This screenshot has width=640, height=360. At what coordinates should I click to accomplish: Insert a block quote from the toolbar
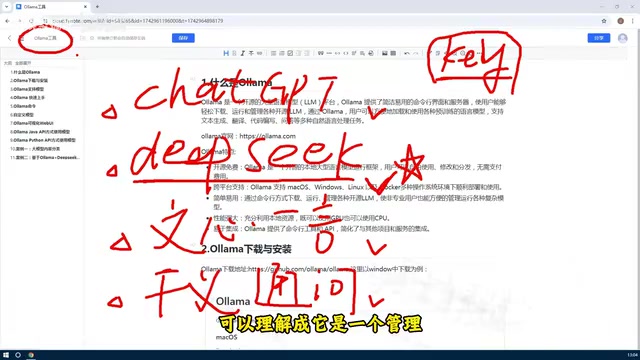[321, 53]
